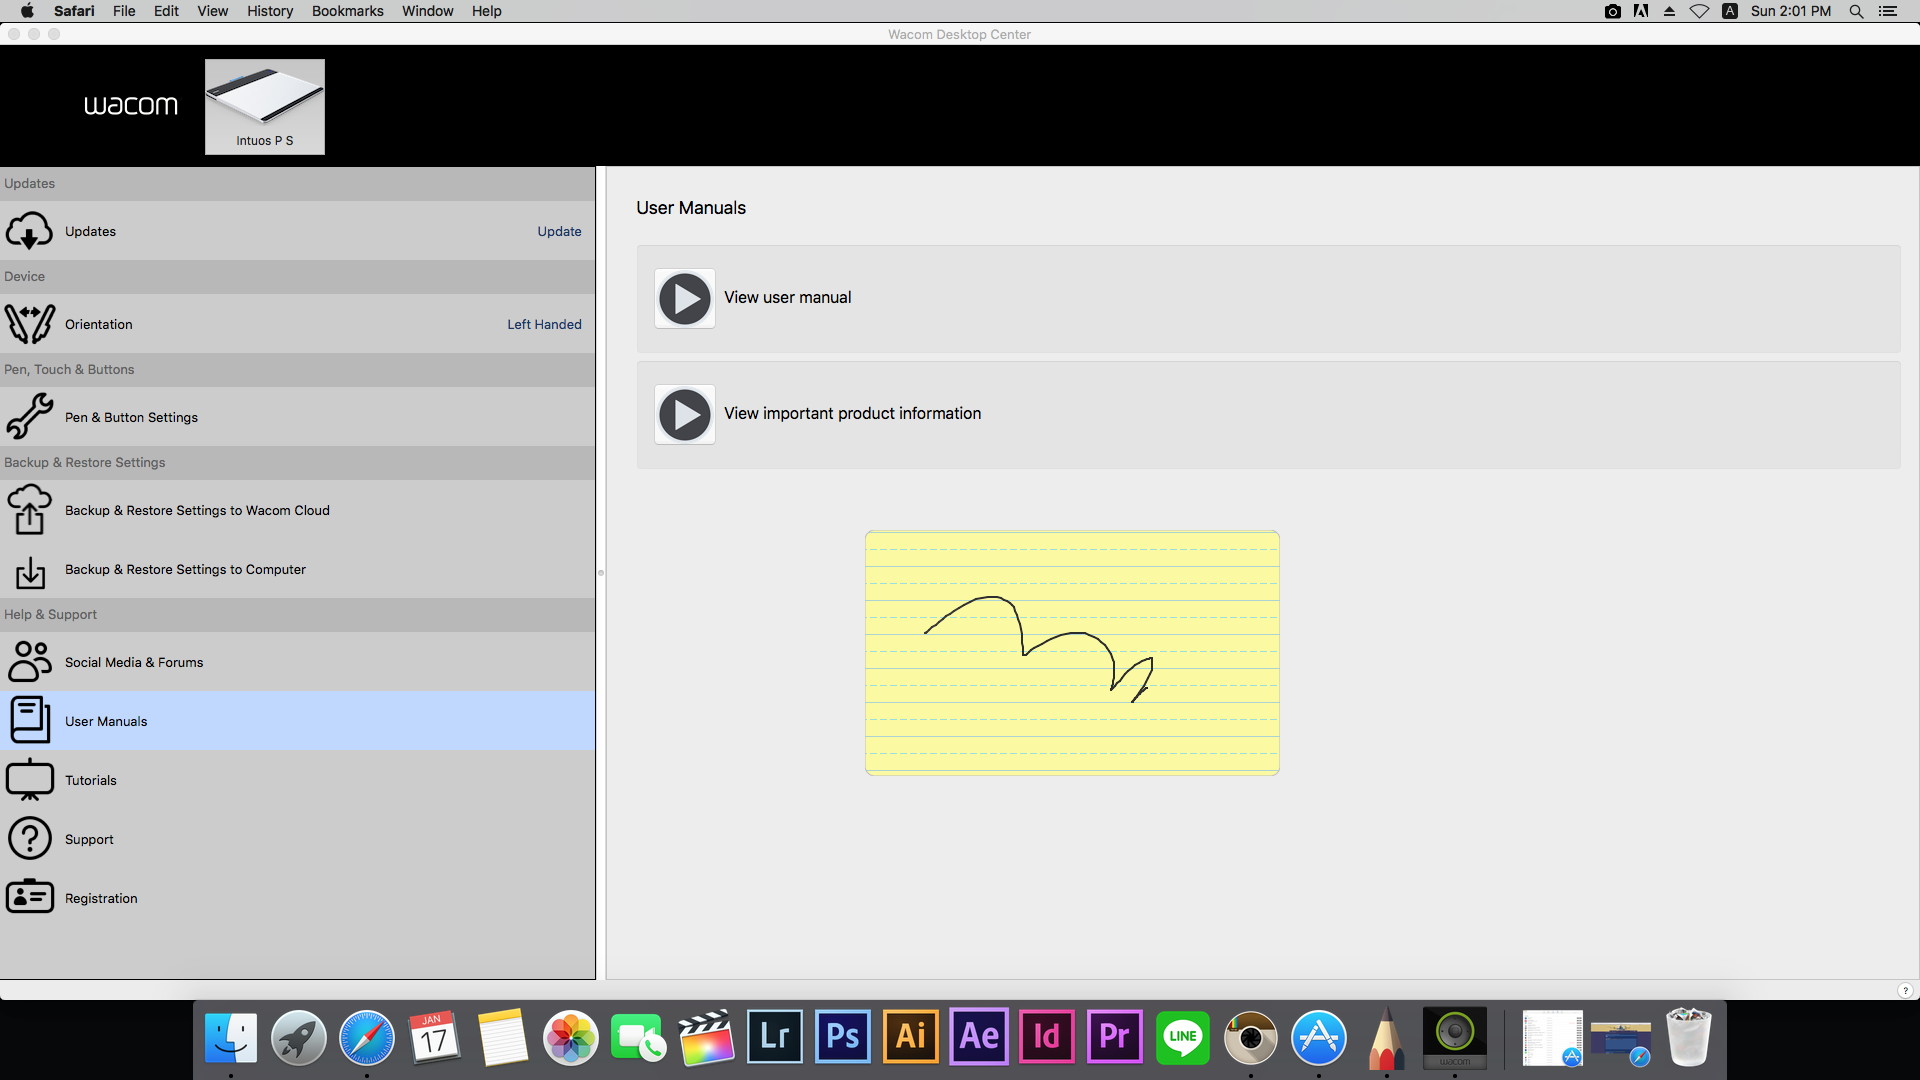The image size is (1920, 1080).
Task: Open Finder from the Dock
Action: pyautogui.click(x=231, y=1037)
